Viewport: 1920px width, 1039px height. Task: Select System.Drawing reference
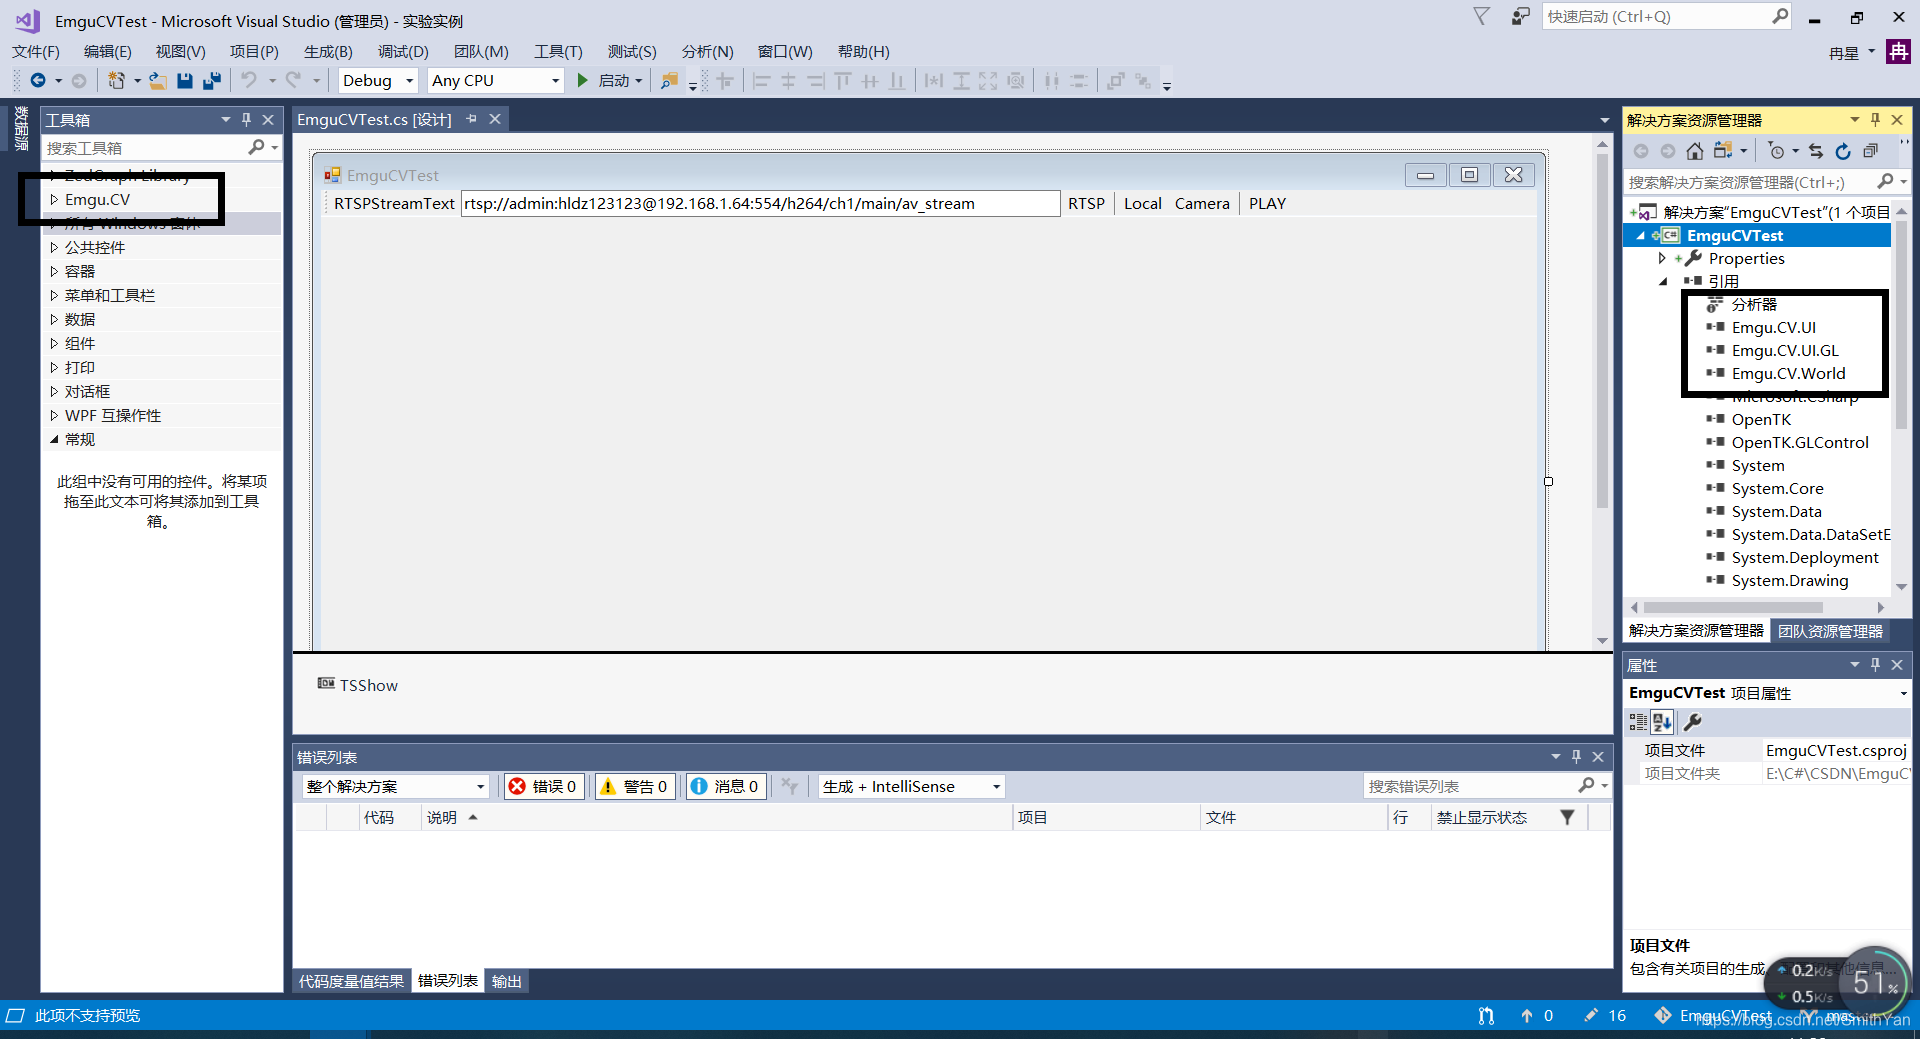click(x=1790, y=581)
